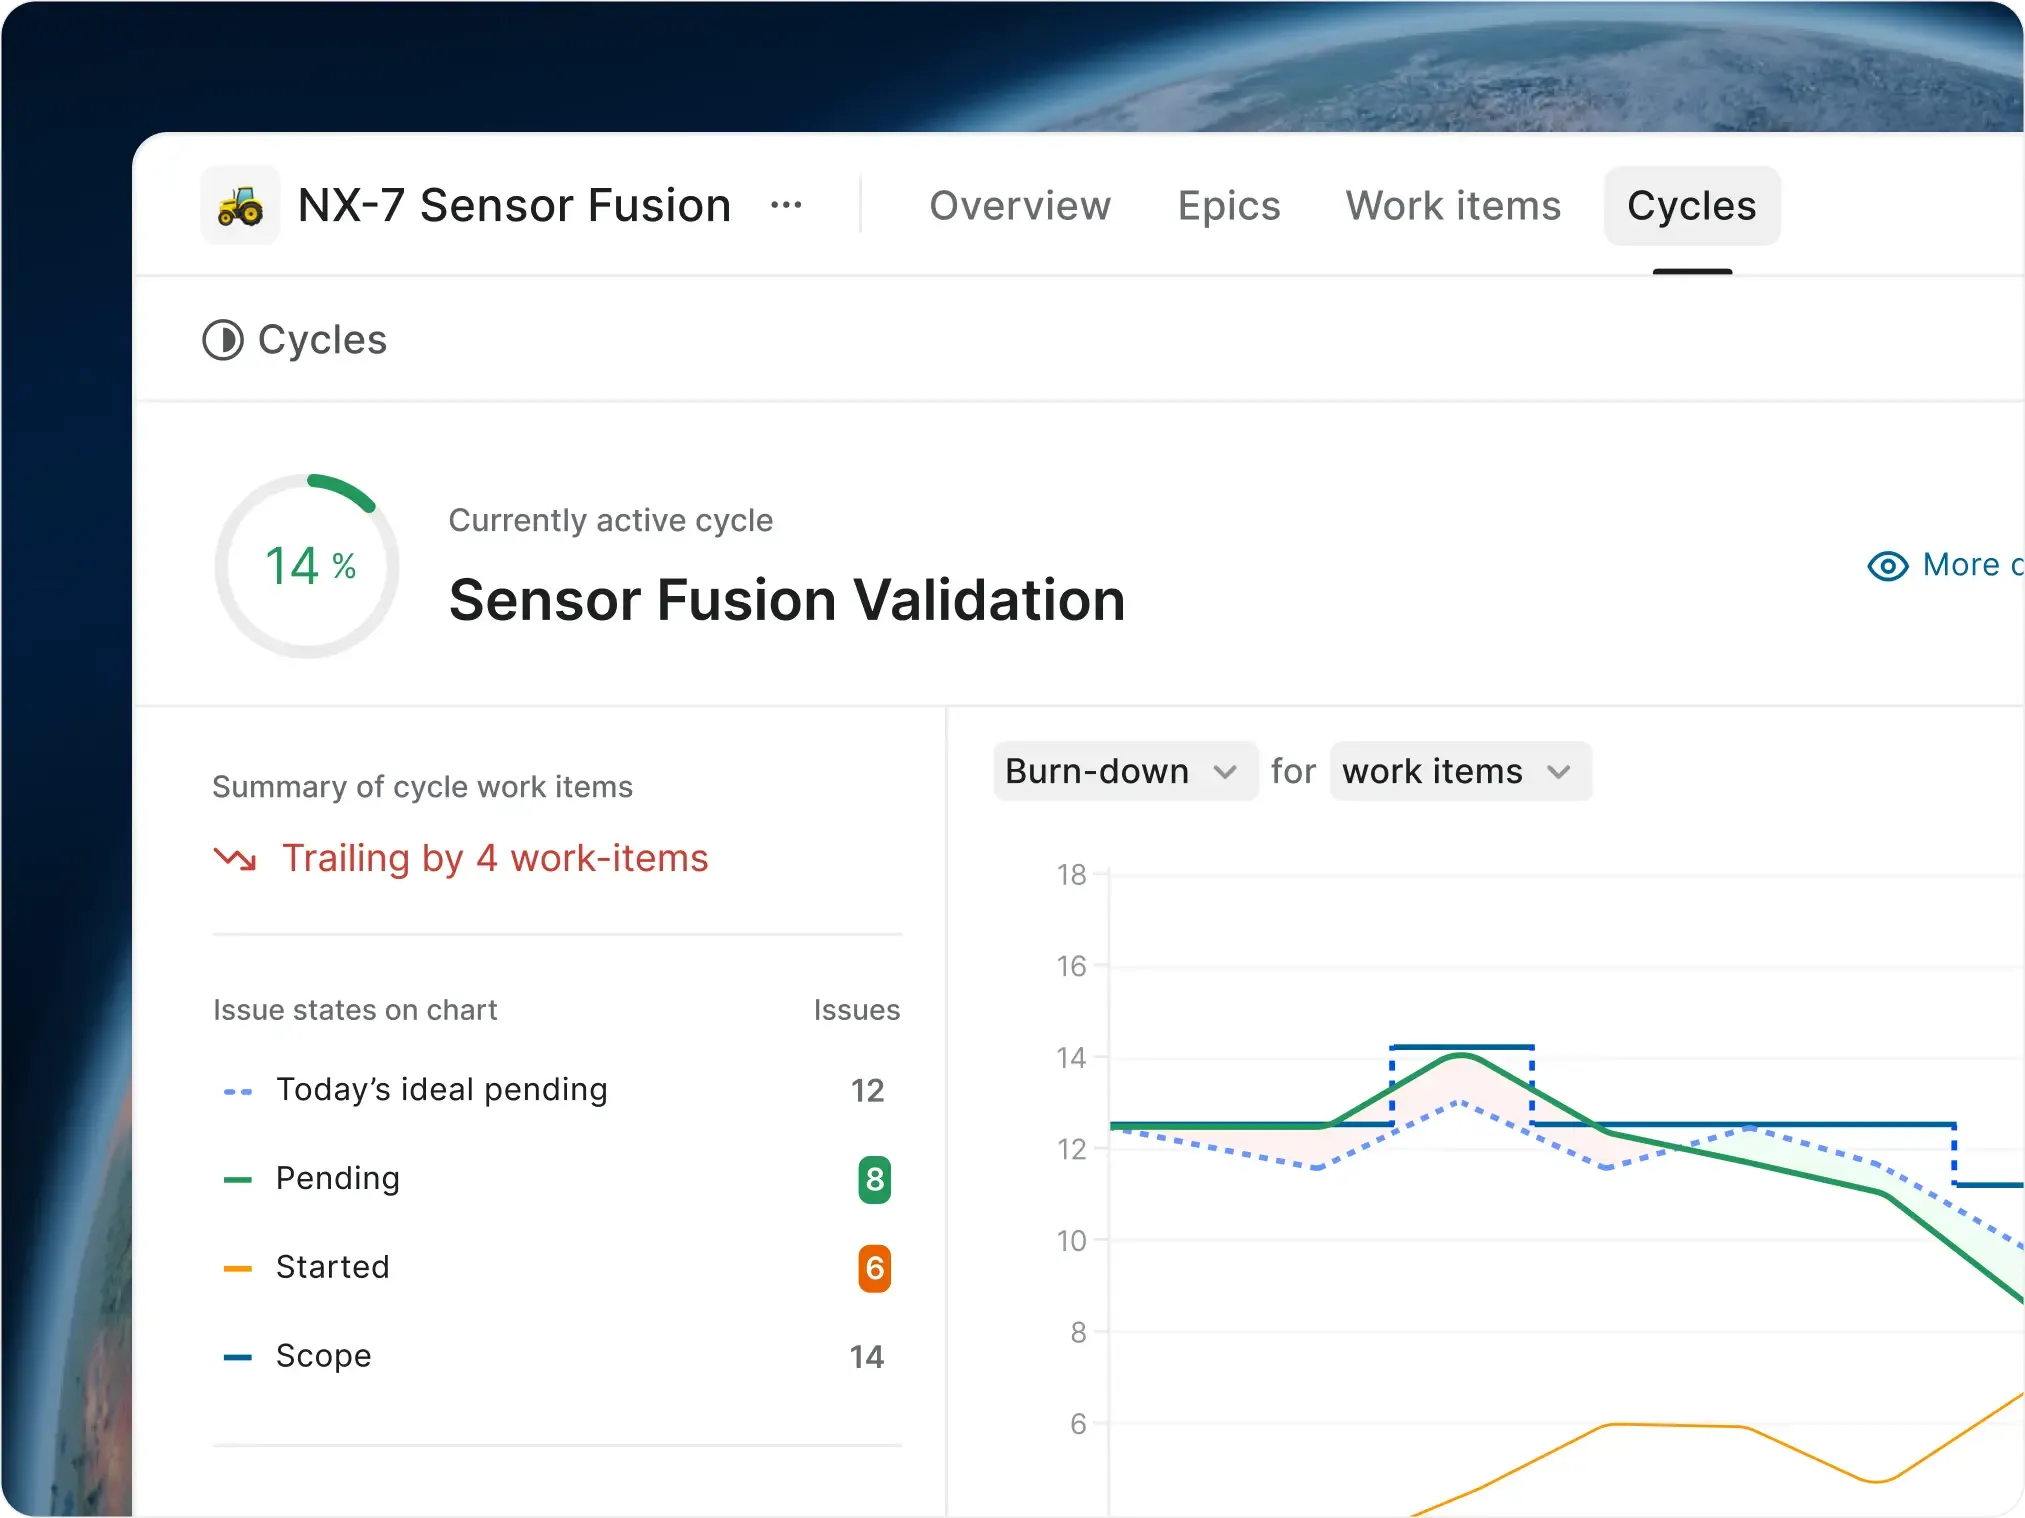Click the red trailing trend arrow icon

(x=235, y=859)
